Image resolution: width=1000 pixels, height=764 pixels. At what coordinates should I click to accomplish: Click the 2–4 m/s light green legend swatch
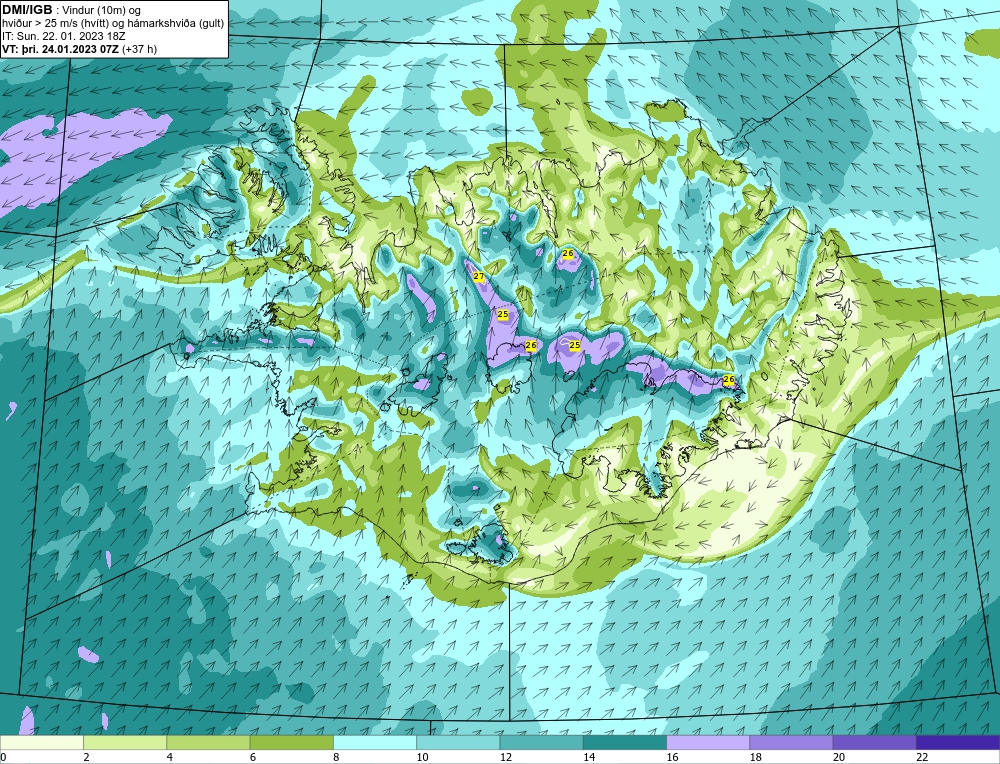point(125,742)
